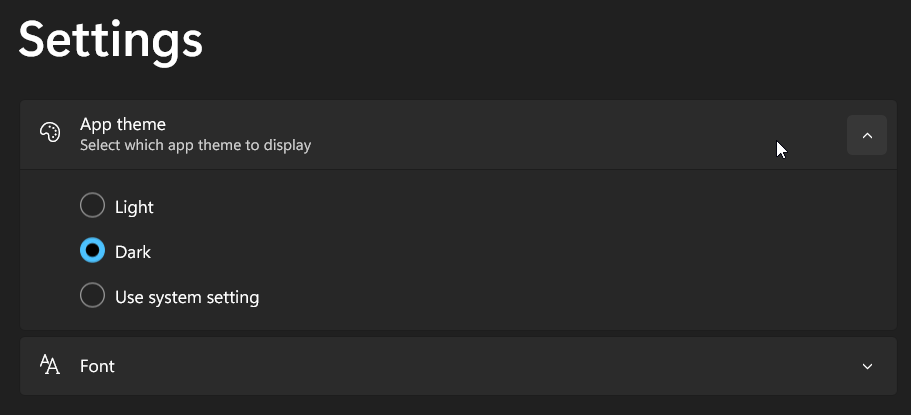Click the App theme palette icon

point(50,134)
